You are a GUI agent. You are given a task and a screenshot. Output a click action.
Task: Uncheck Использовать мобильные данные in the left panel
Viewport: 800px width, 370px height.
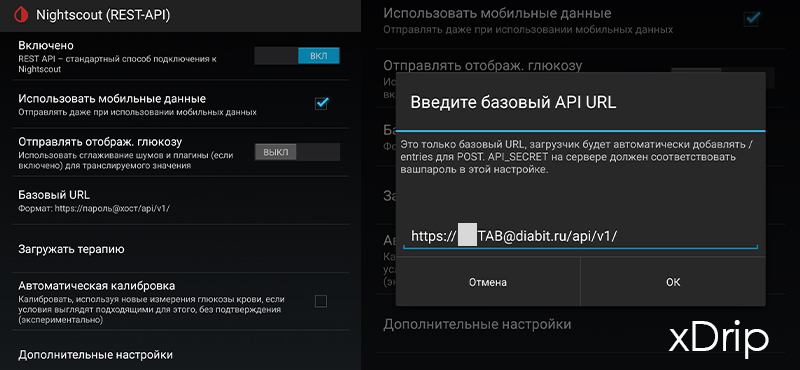321,104
